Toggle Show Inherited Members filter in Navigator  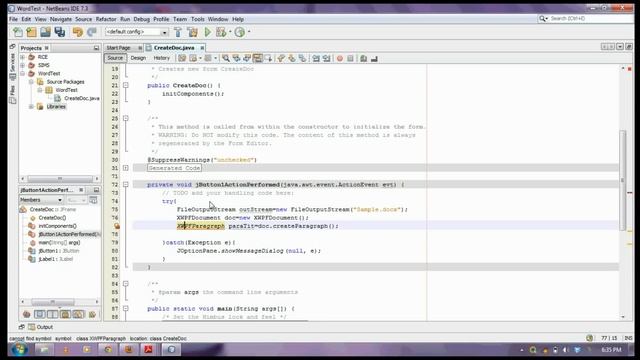click(27, 314)
